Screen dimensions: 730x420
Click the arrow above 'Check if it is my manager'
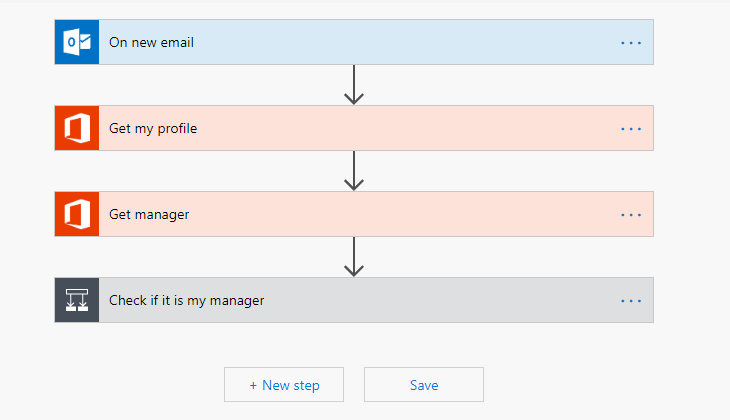pos(354,257)
